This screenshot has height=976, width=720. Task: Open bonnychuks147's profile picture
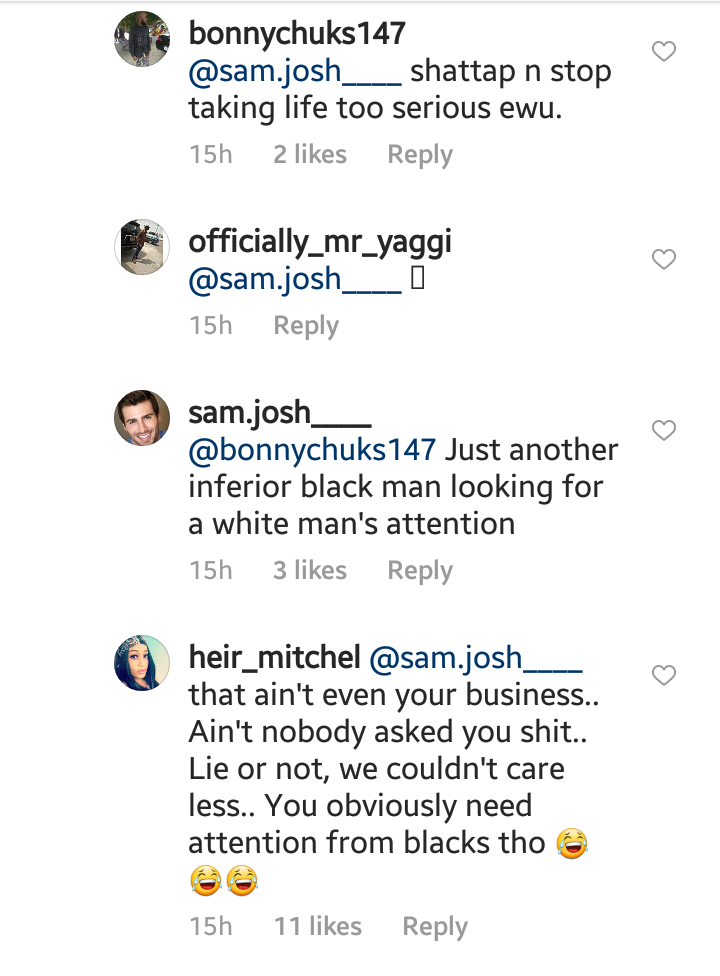(143, 40)
